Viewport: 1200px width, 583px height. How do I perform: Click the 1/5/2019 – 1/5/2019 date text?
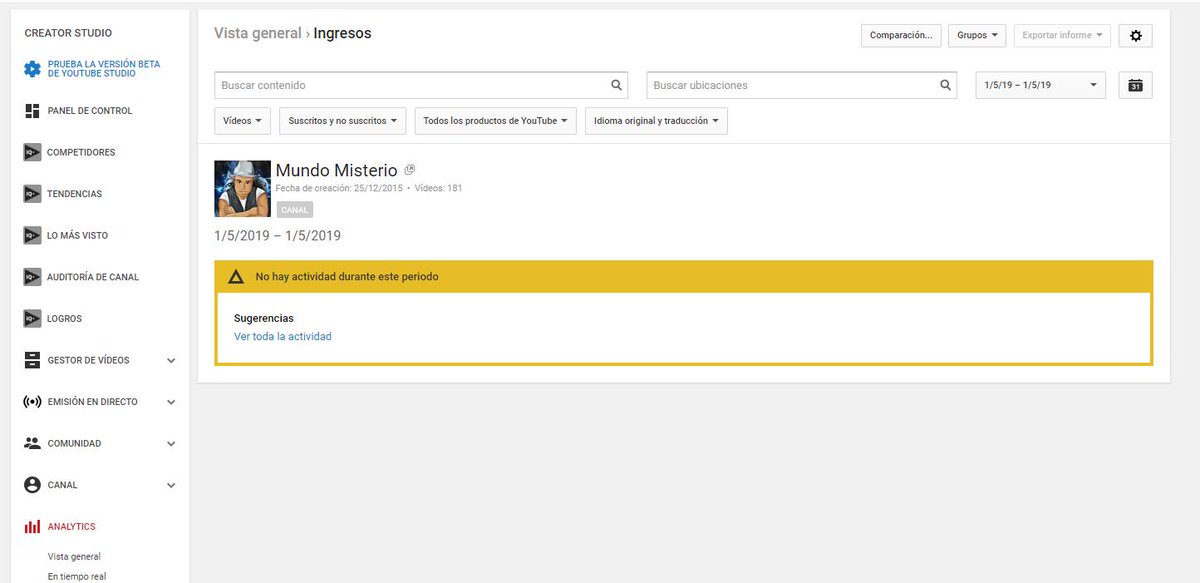pos(278,236)
